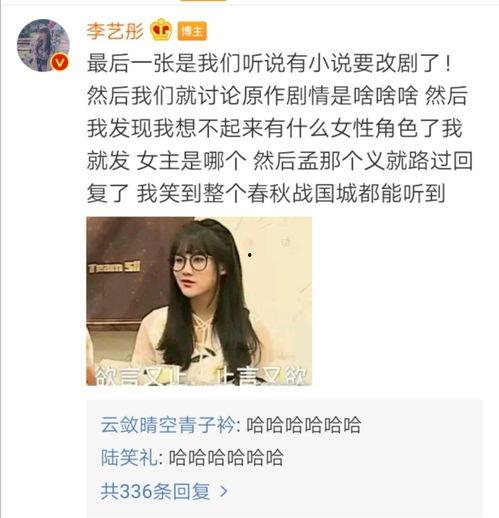Open commenter 云敛晴空青子衿's profile

pos(168,425)
